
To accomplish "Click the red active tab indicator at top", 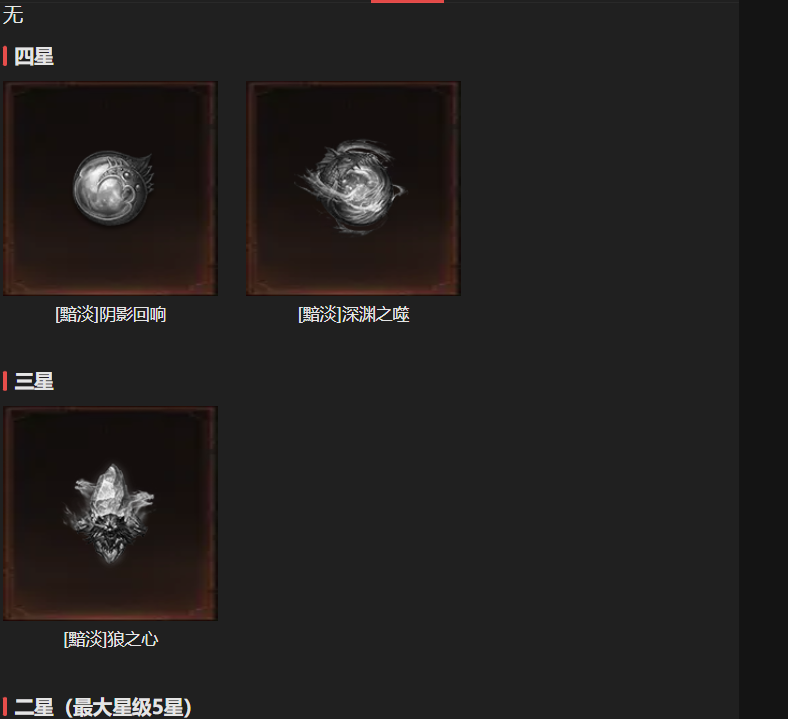I will 407,2.
